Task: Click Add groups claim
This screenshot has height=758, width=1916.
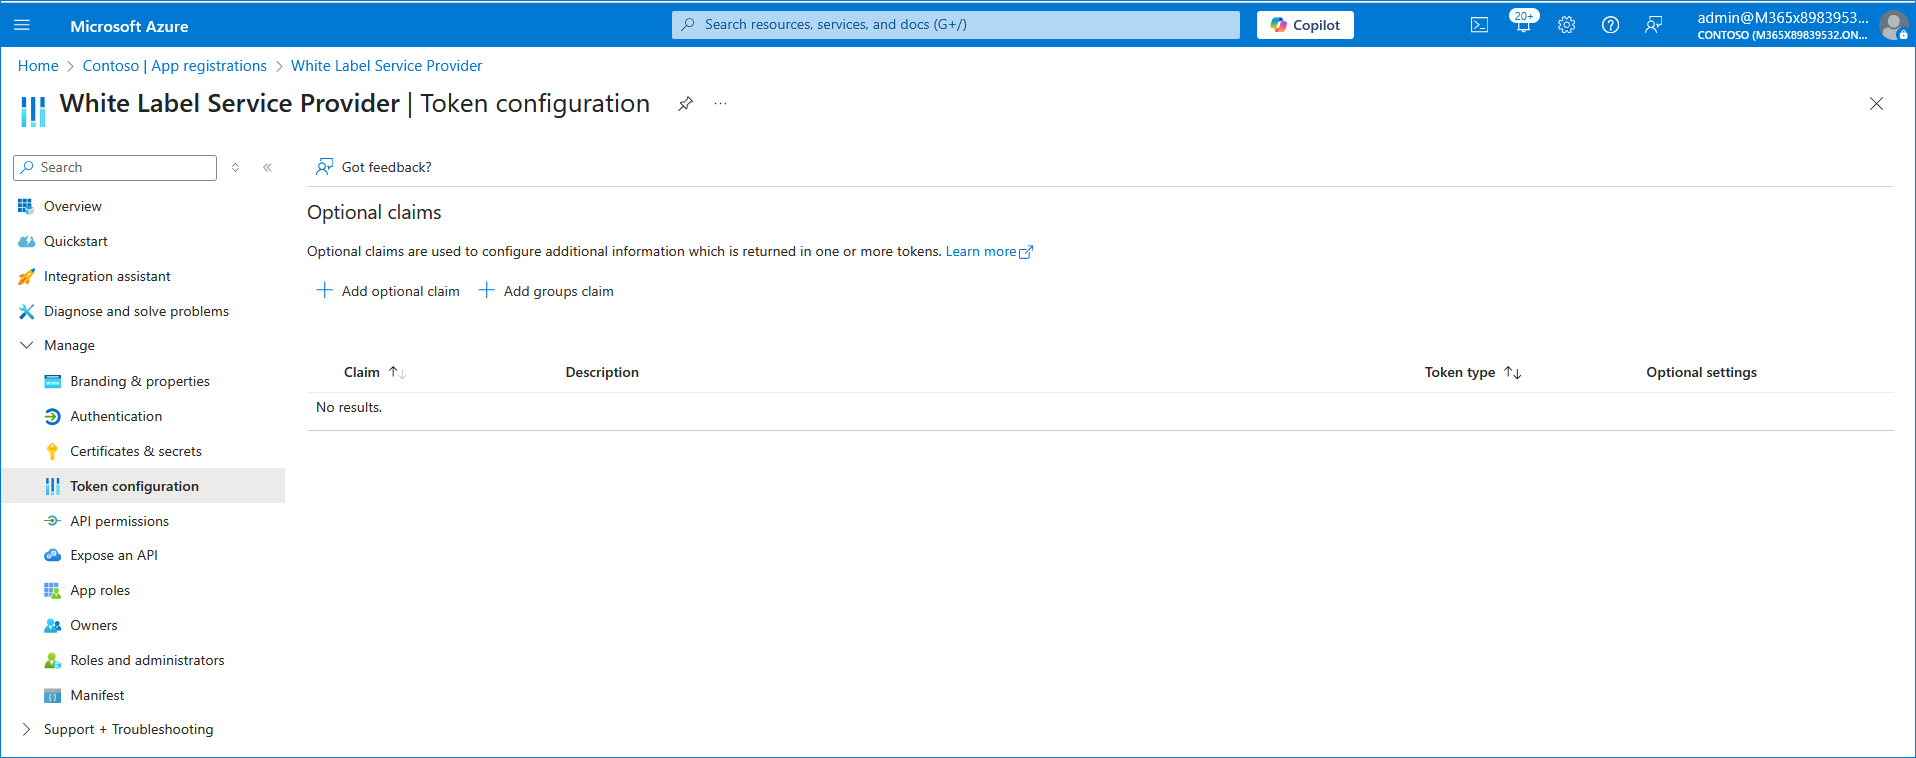Action: pos(547,291)
